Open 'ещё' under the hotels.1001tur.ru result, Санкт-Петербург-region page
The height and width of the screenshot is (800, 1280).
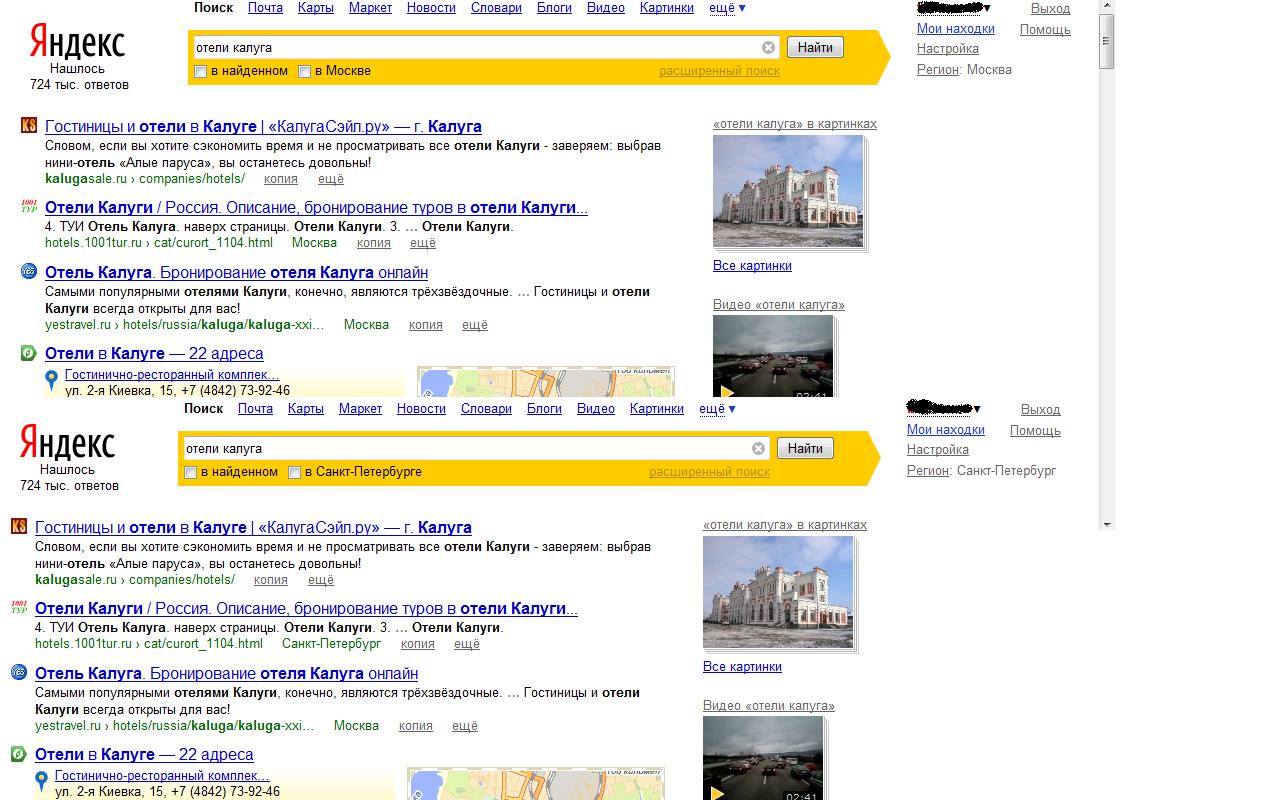[467, 644]
